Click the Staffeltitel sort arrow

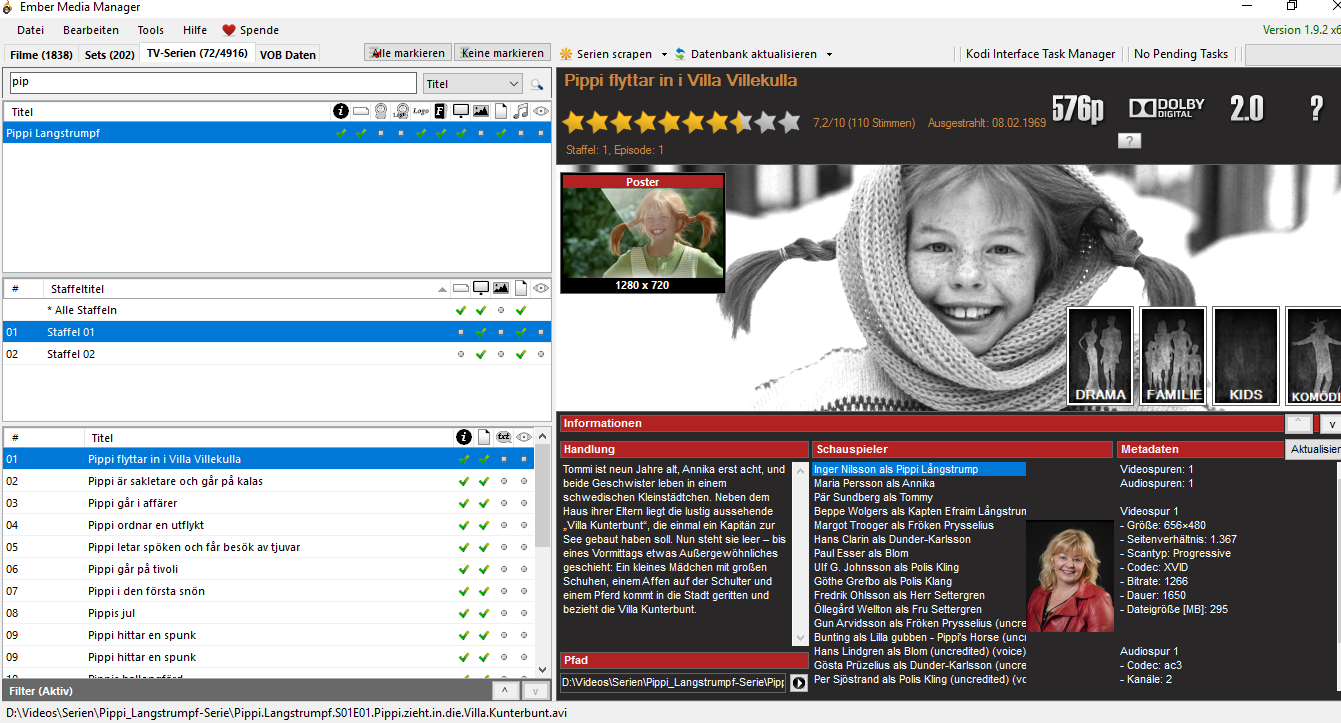(x=442, y=289)
